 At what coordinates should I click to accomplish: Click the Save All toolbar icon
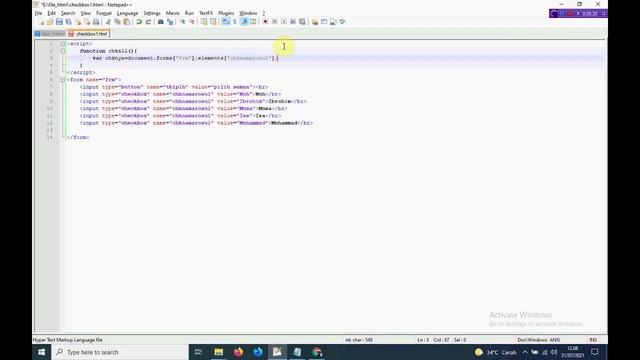(x=69, y=22)
